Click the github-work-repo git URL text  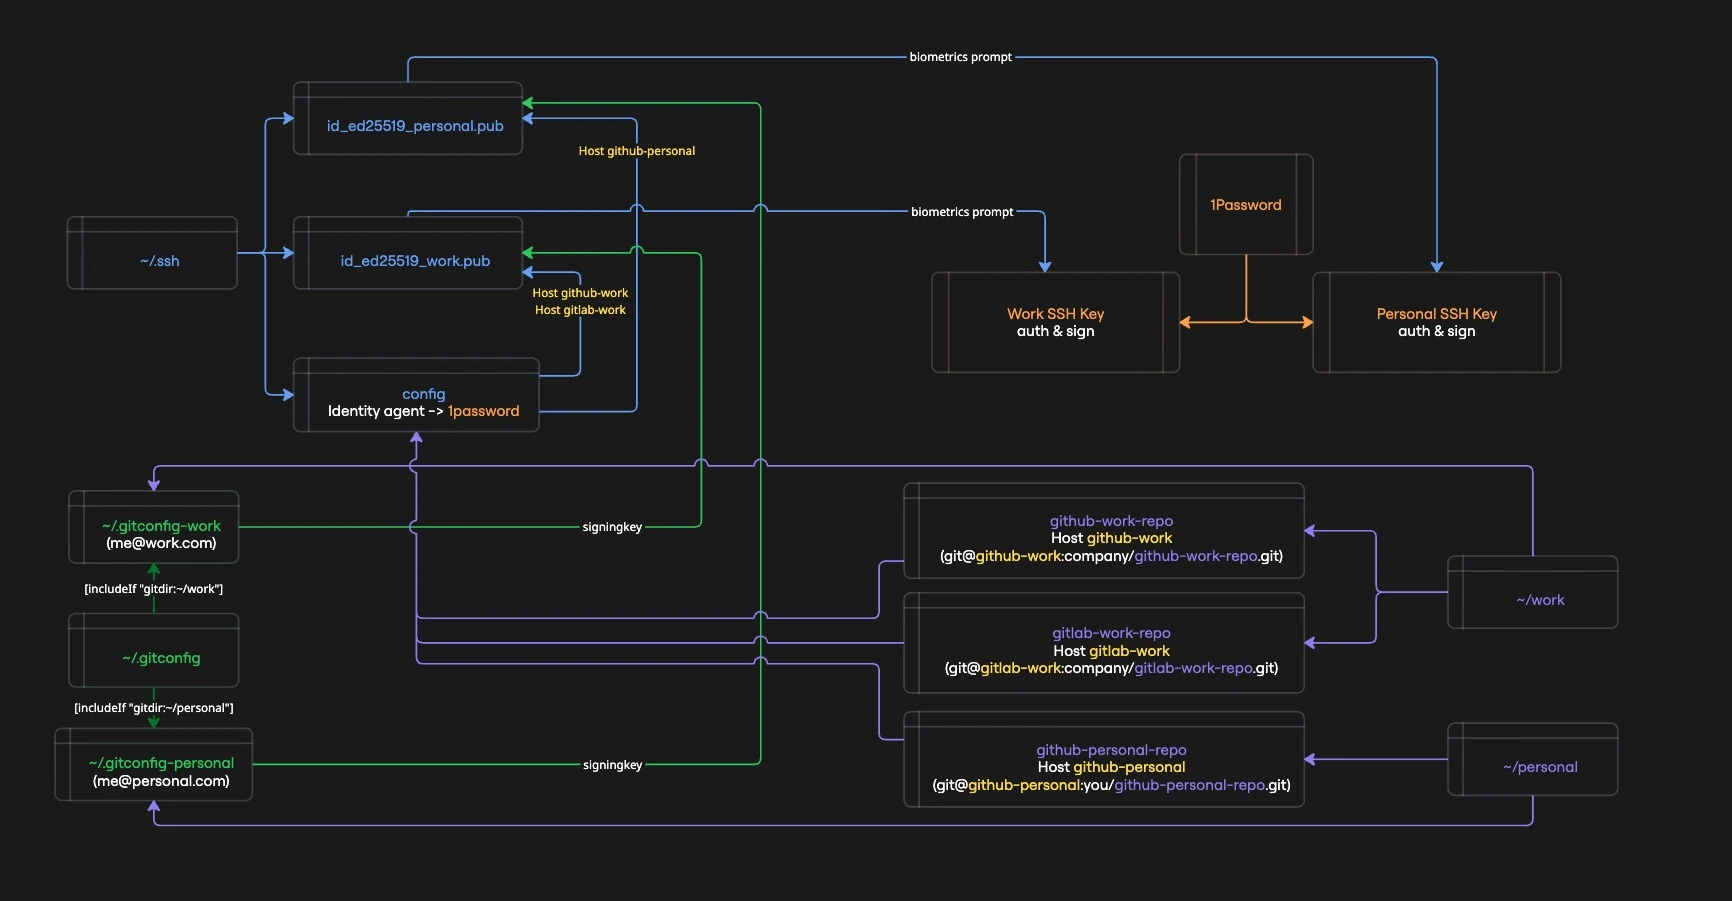tap(1111, 556)
